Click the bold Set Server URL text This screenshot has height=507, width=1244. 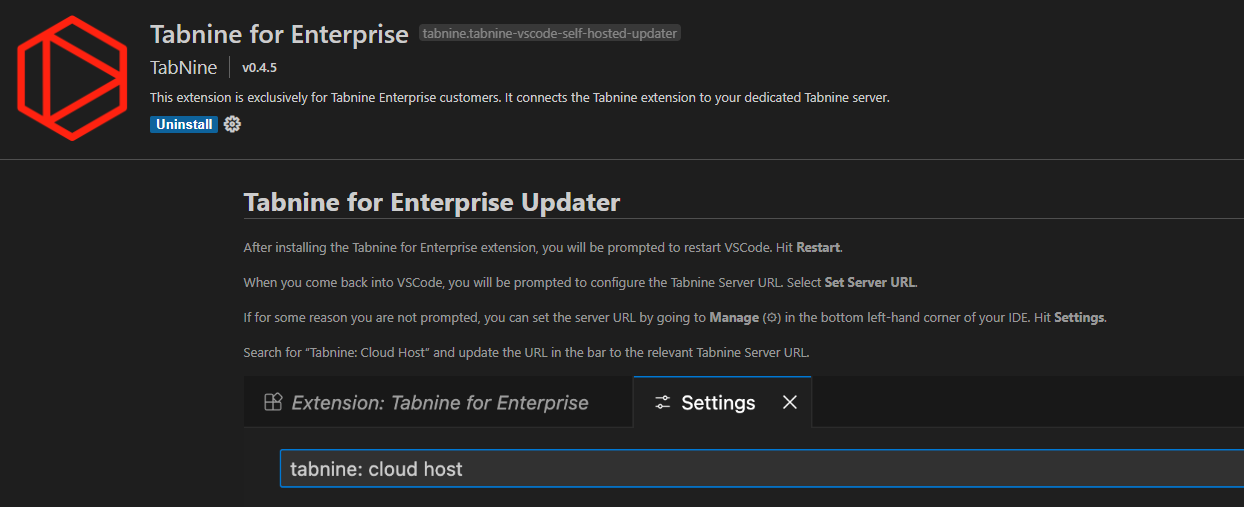coord(870,282)
